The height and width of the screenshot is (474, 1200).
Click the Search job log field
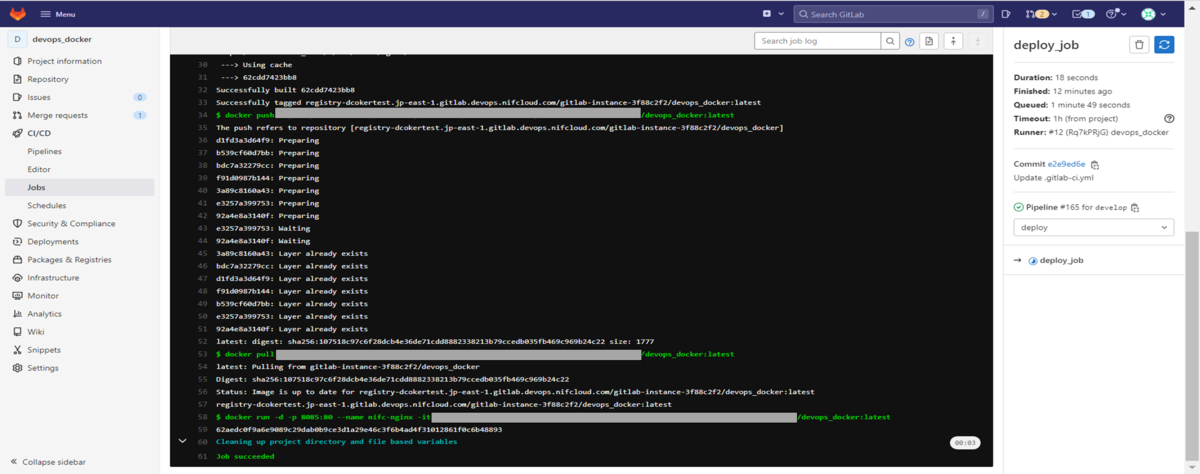(817, 41)
